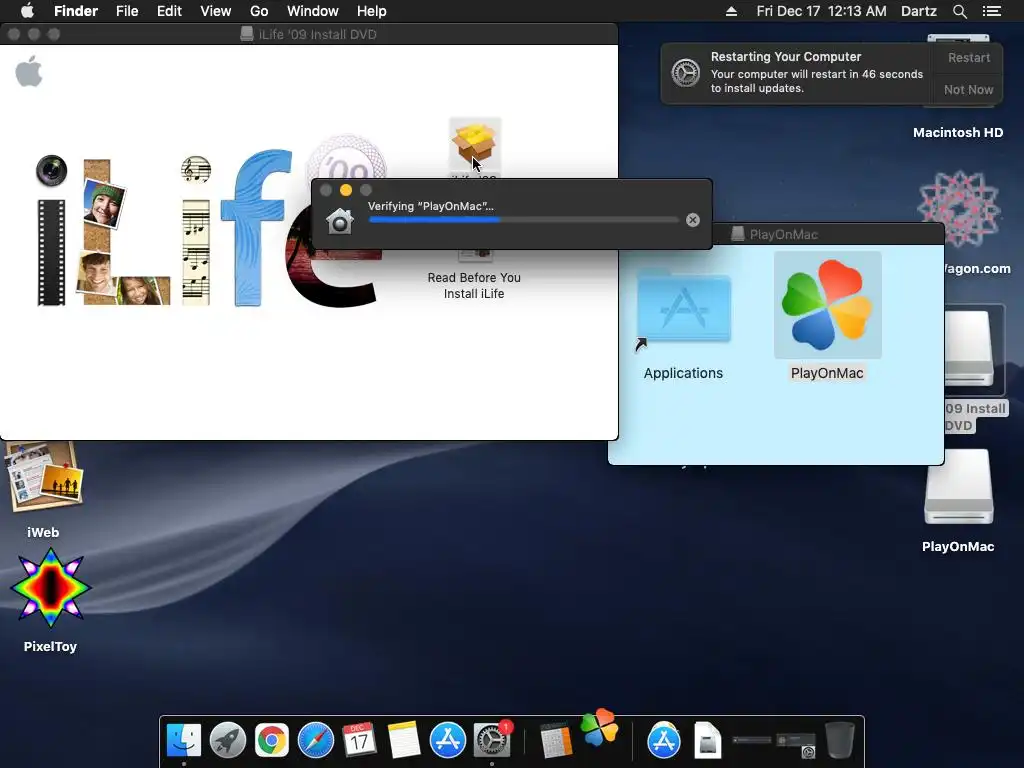The image size is (1024, 768).
Task: Open the Finder menu
Action: pyautogui.click(x=76, y=11)
